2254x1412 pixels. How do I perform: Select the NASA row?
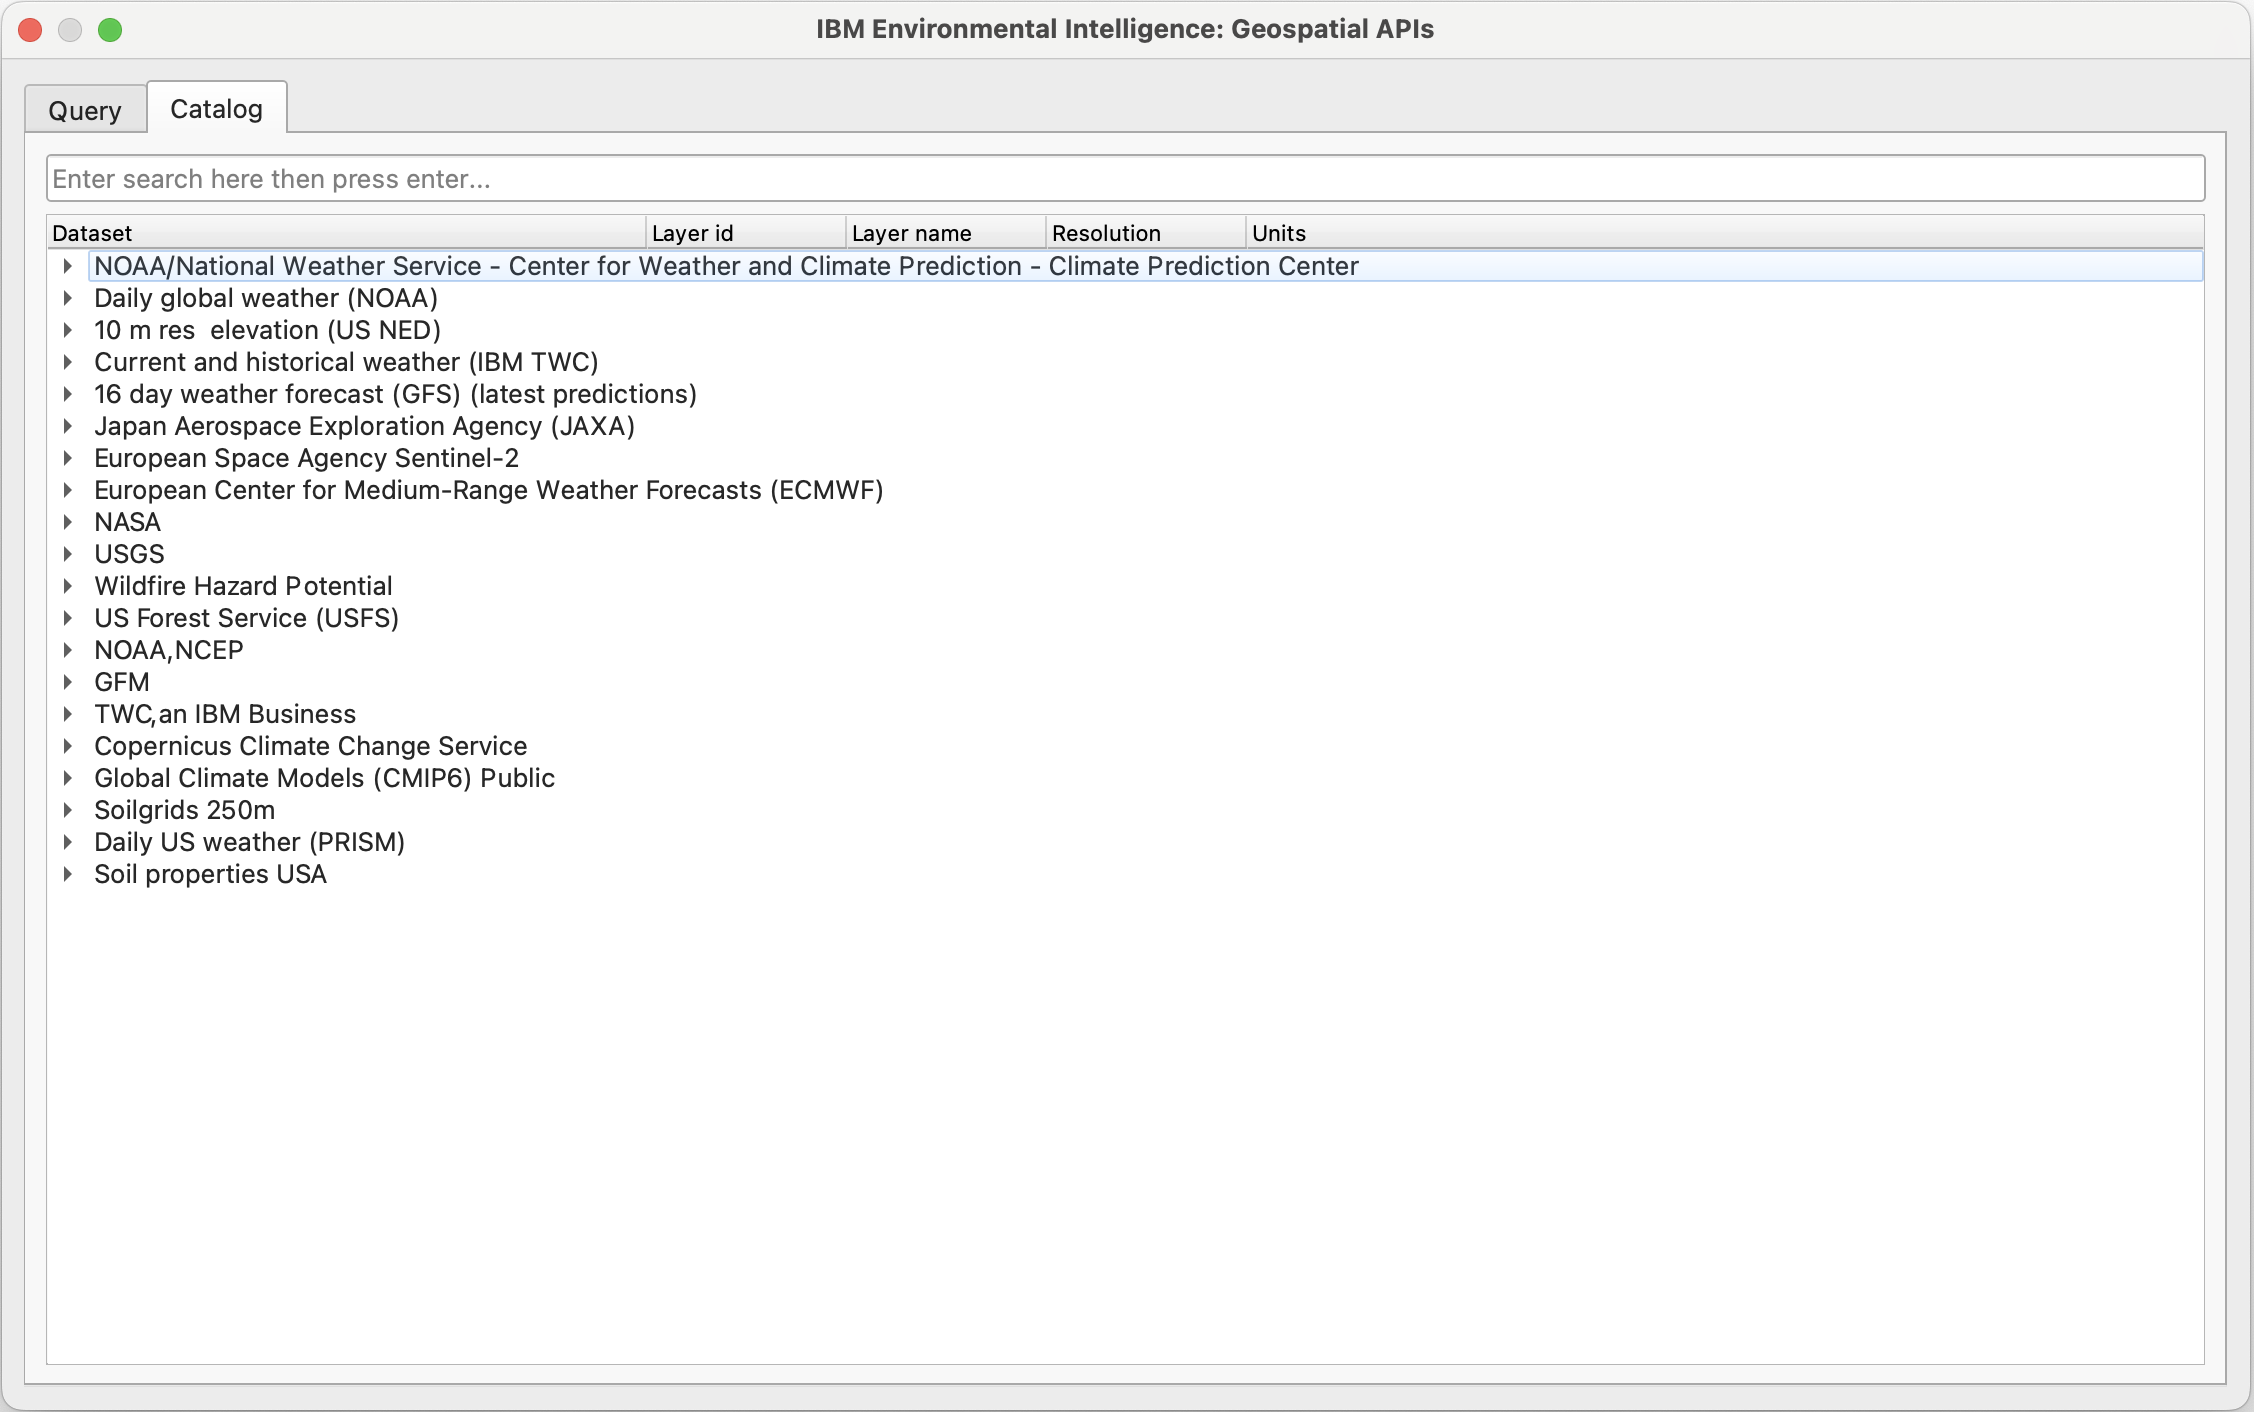[127, 522]
